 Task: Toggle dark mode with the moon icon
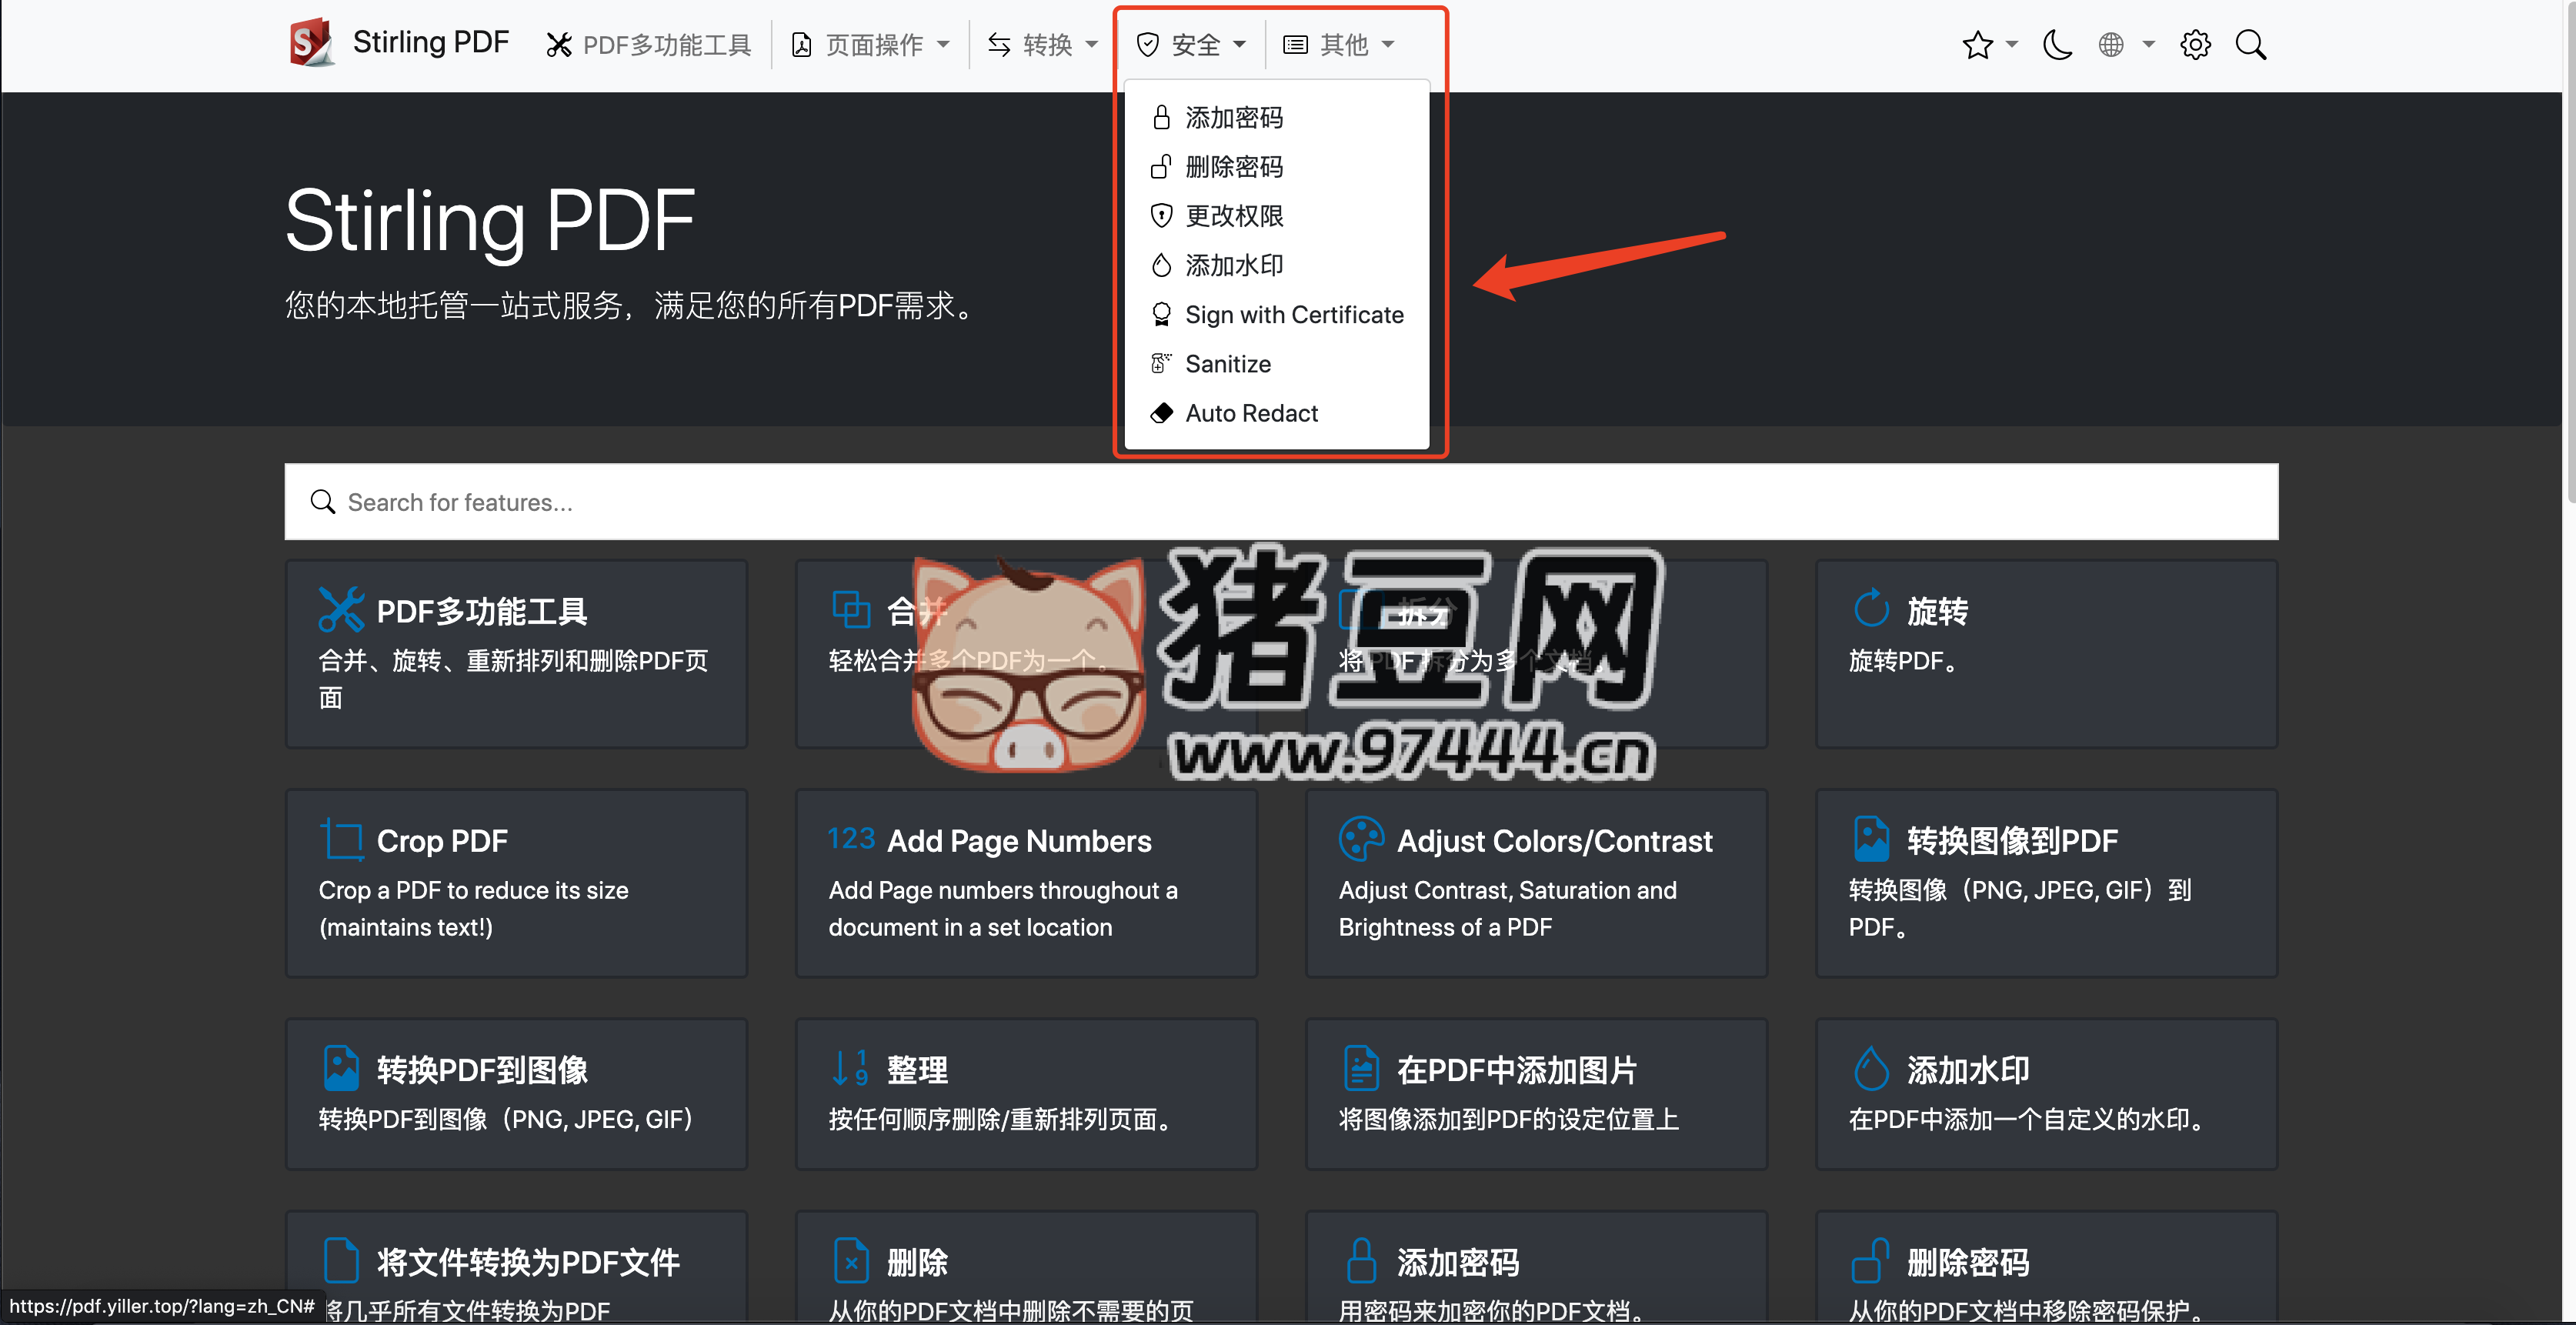2056,45
